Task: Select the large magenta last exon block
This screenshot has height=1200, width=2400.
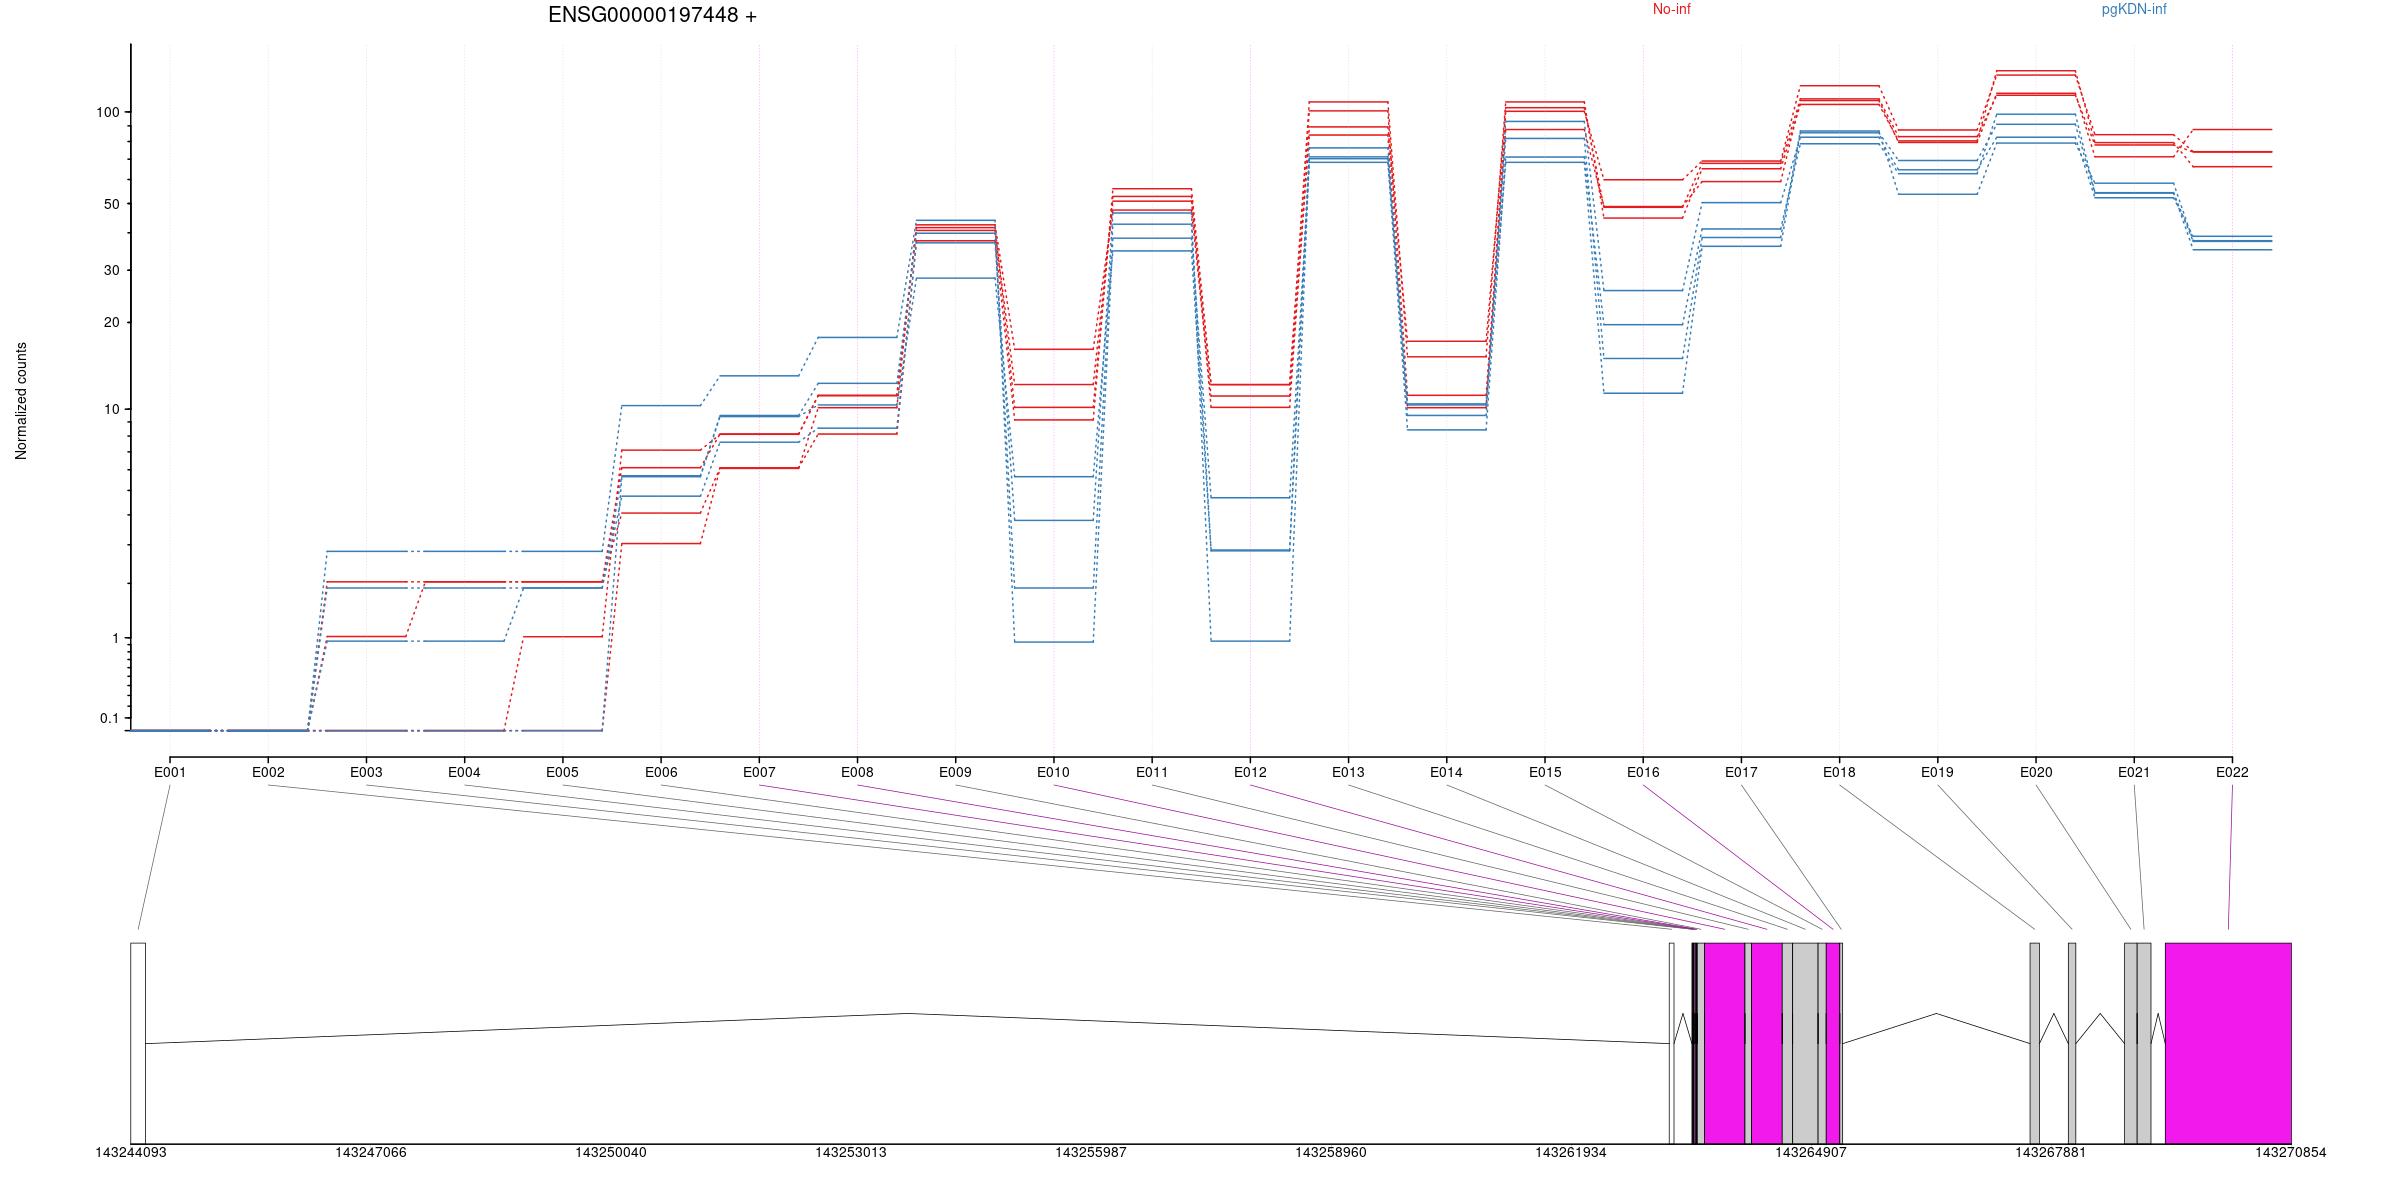Action: 2227,1042
